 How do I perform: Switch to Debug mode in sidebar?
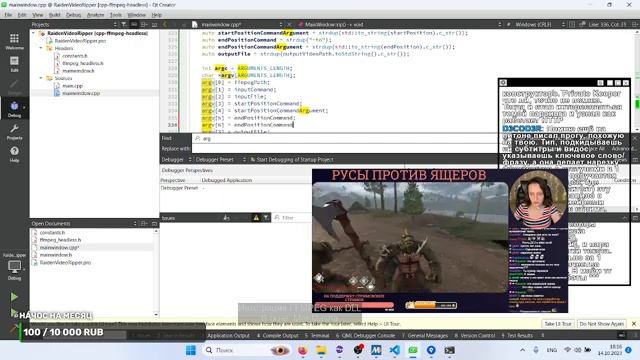tap(14, 109)
